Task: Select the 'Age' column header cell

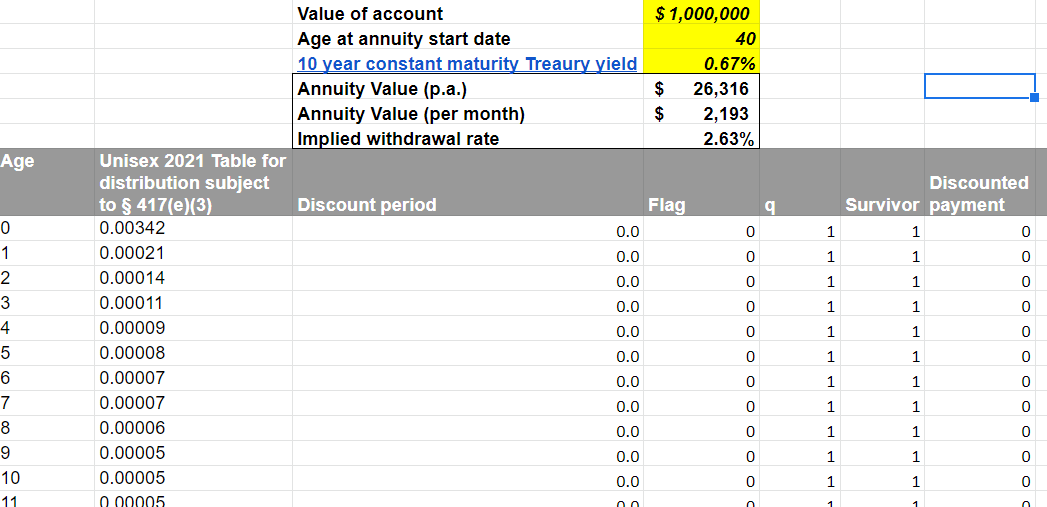Action: tap(47, 182)
